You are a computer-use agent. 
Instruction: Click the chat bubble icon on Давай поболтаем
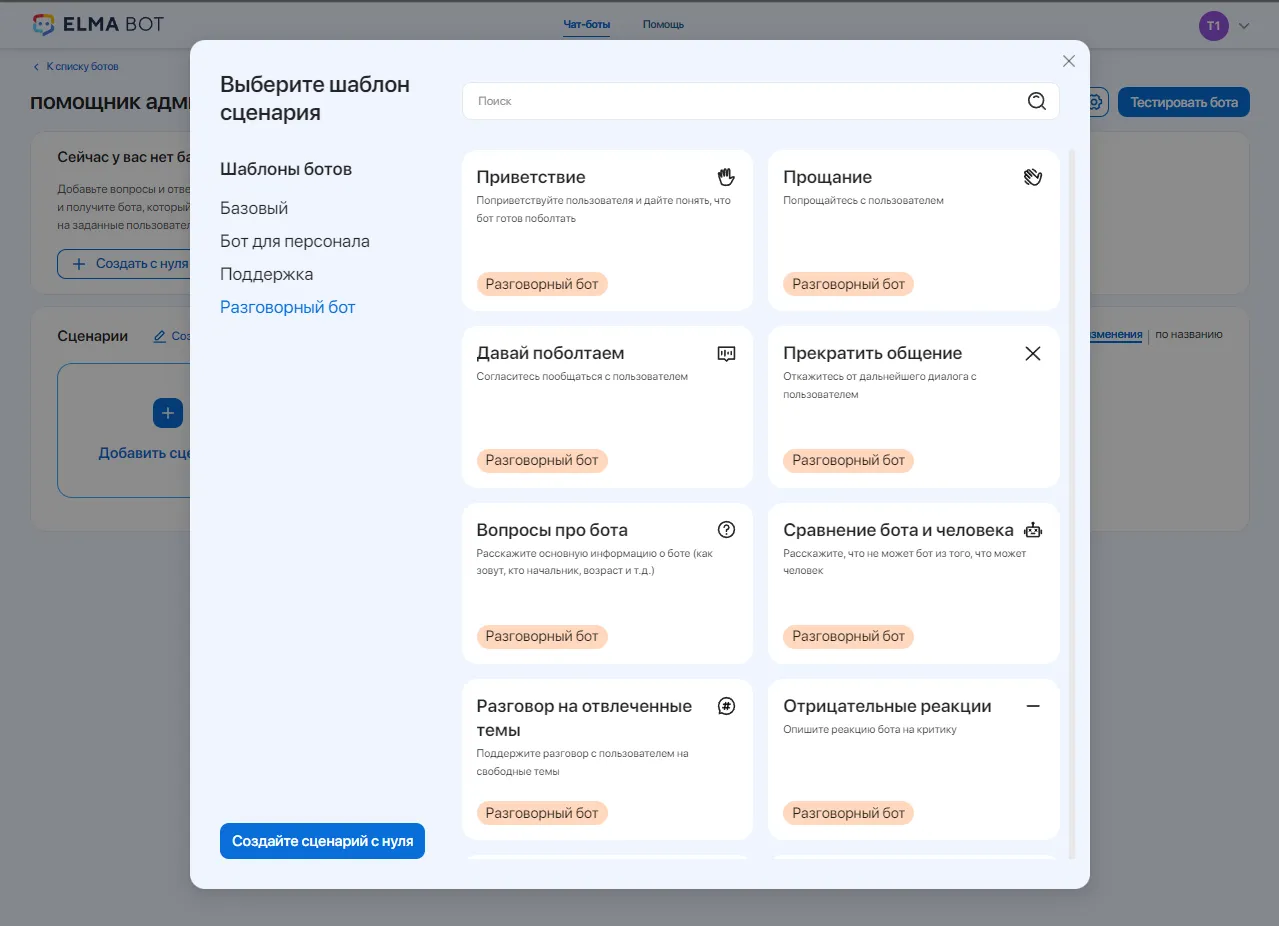[x=726, y=353]
